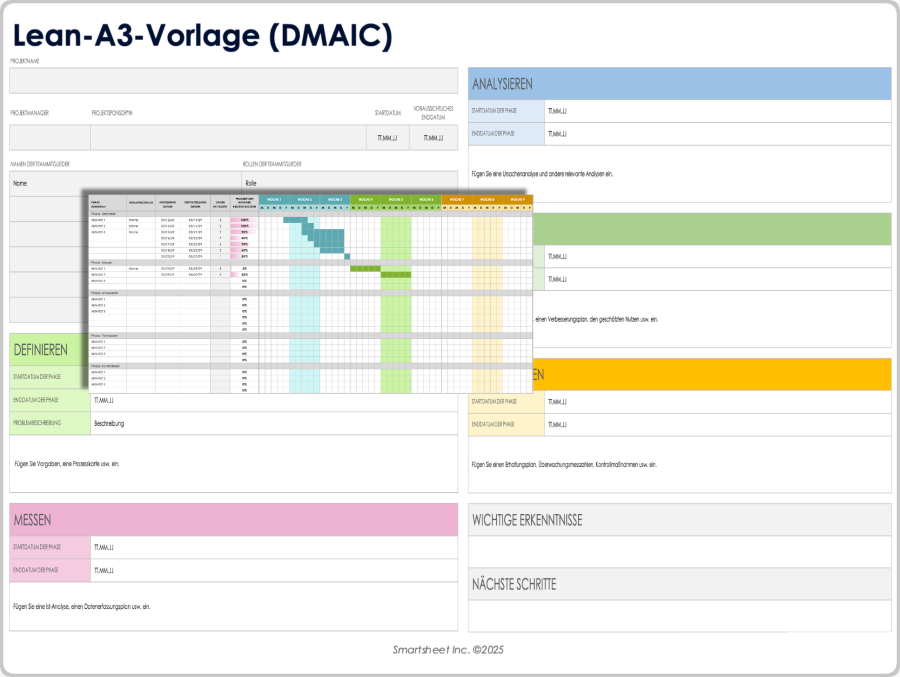Click the green DEFINIEREN section header

pyautogui.click(x=49, y=350)
